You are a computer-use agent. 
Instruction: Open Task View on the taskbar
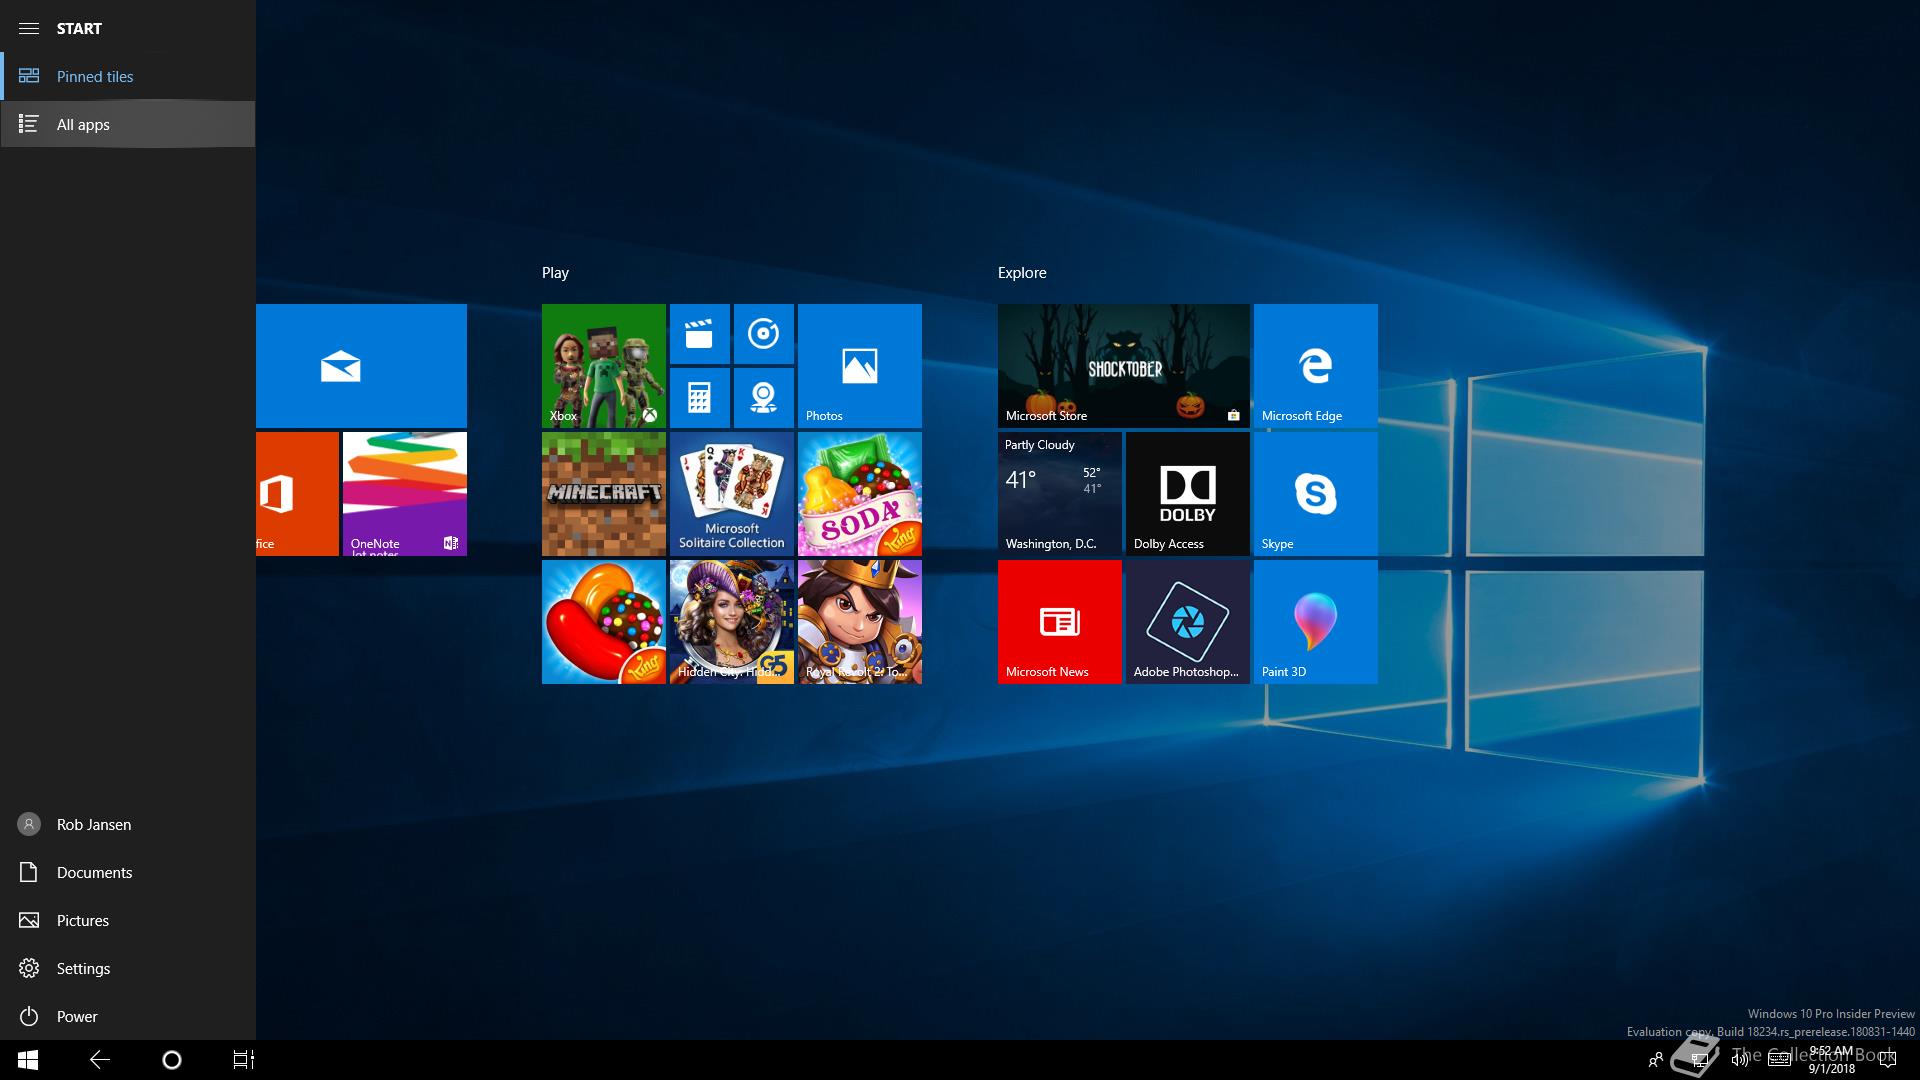[243, 1060]
